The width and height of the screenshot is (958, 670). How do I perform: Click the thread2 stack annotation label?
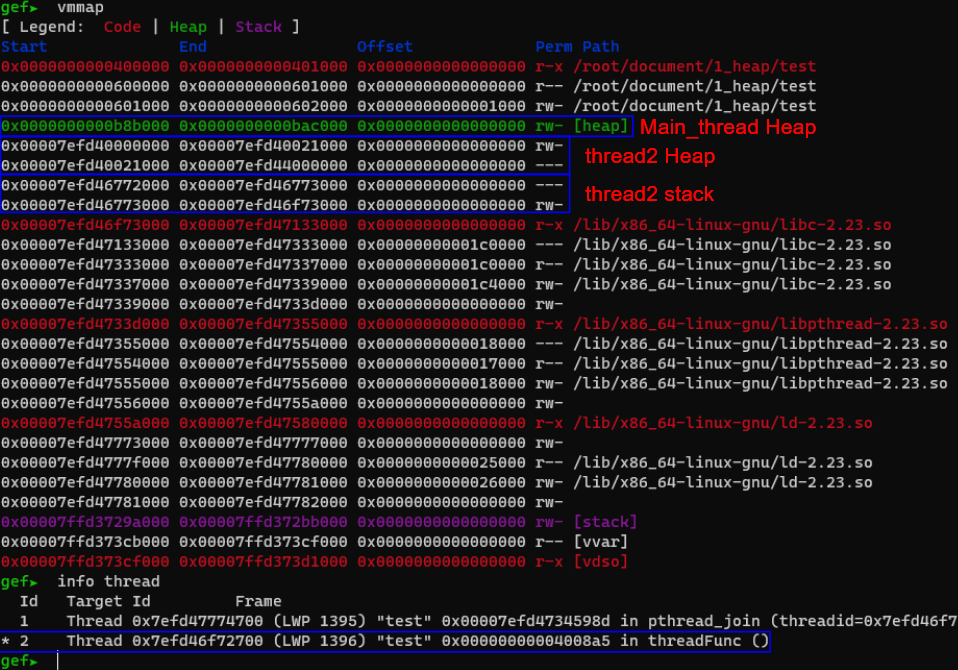pyautogui.click(x=650, y=193)
